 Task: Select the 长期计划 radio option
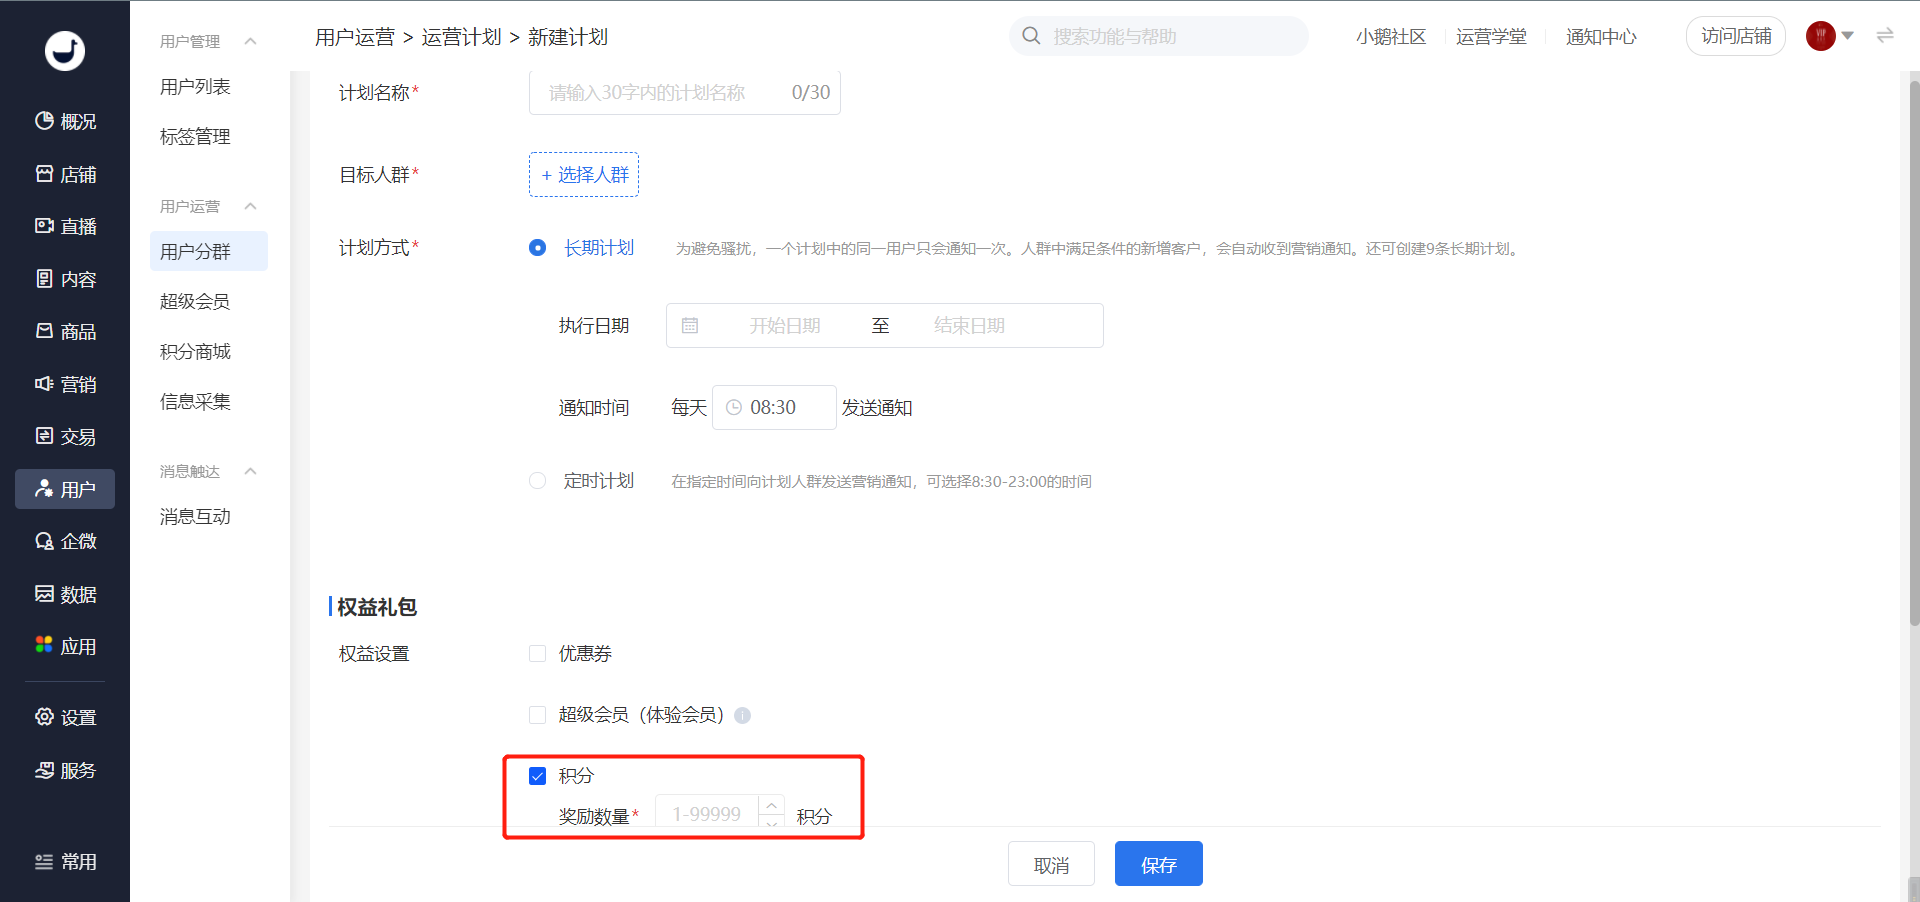point(538,248)
